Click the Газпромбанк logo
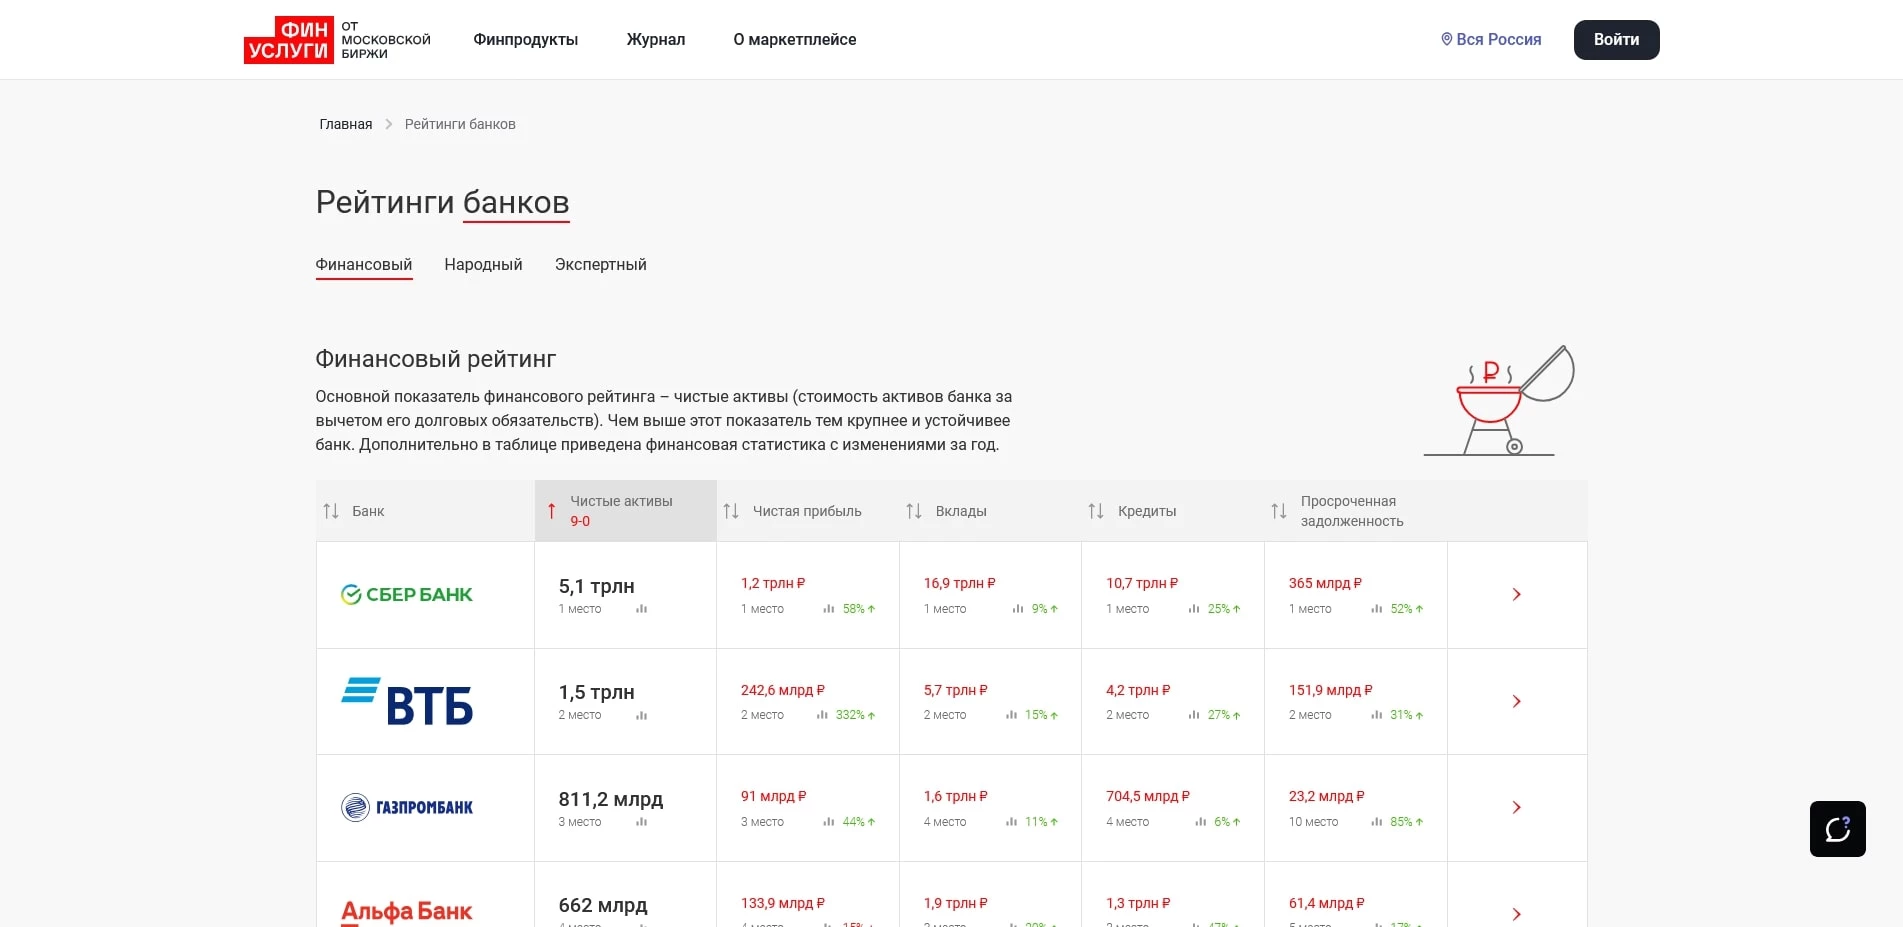 click(x=407, y=808)
